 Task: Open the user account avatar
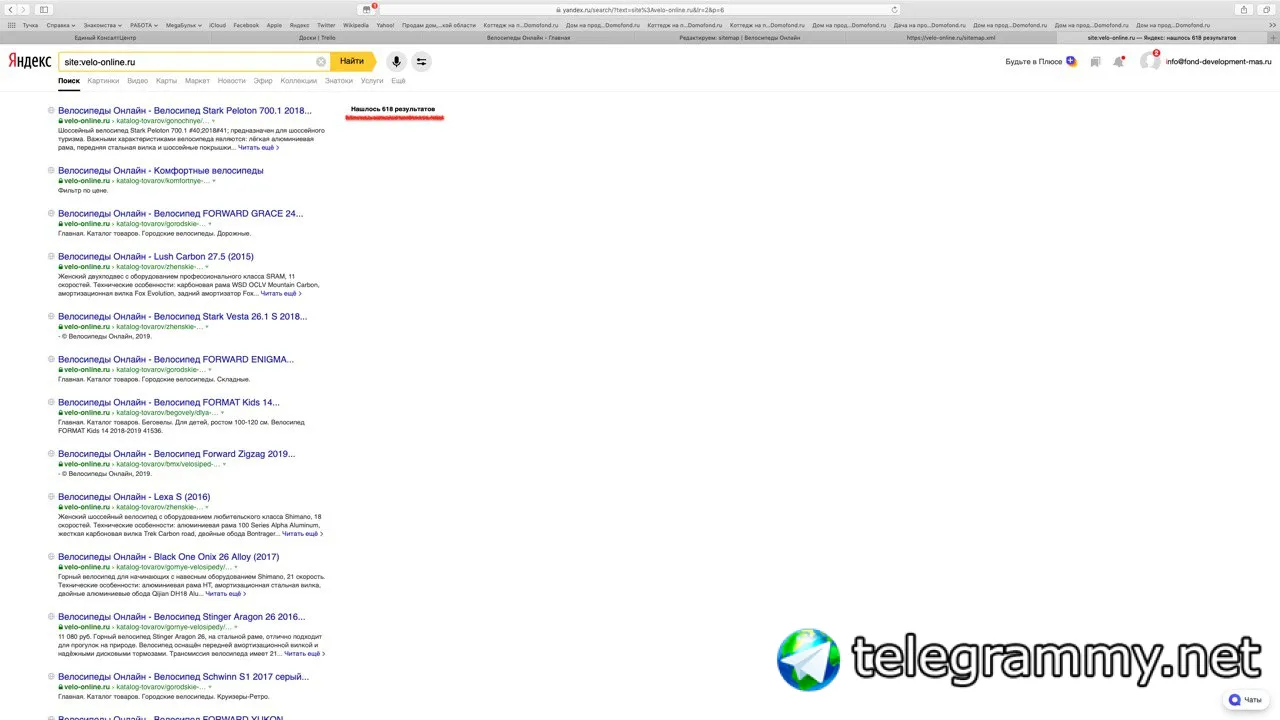click(1150, 61)
